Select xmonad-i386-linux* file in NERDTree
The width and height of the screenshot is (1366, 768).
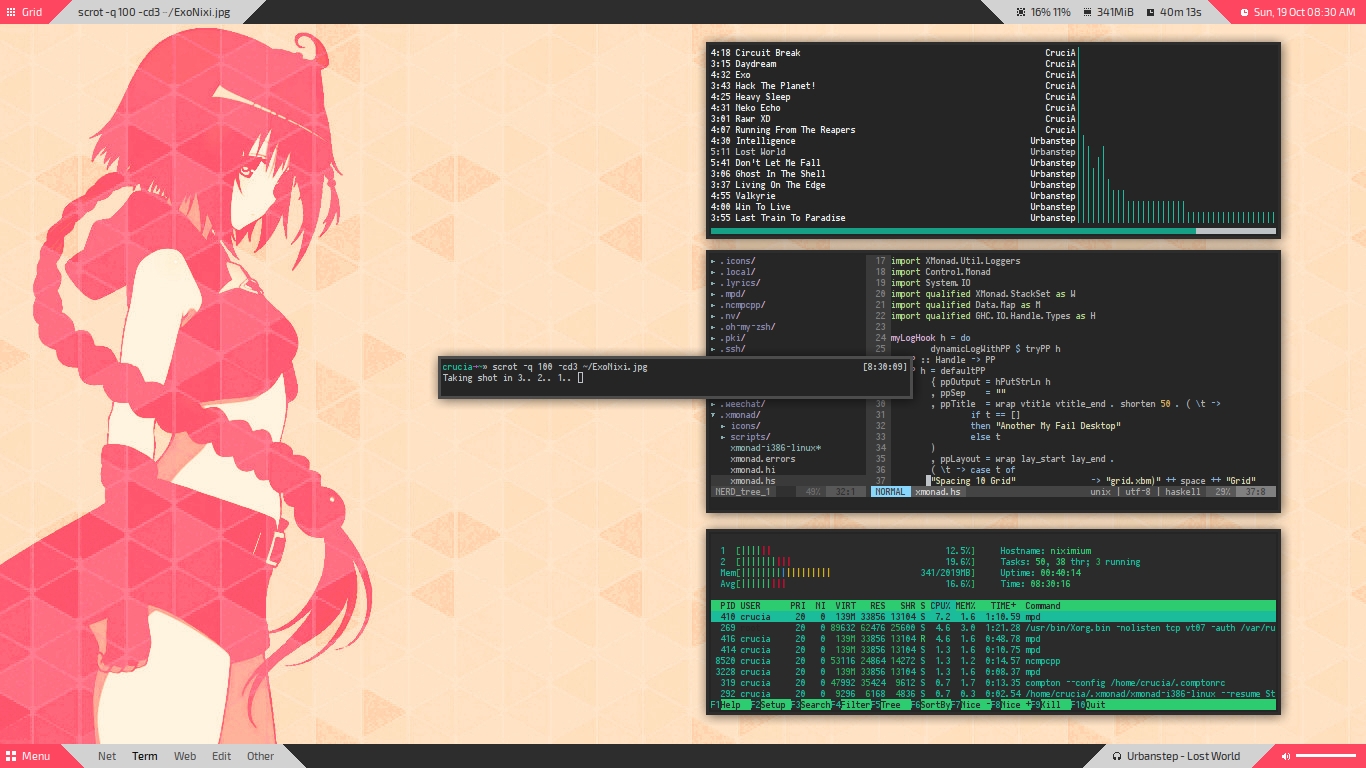pos(775,448)
